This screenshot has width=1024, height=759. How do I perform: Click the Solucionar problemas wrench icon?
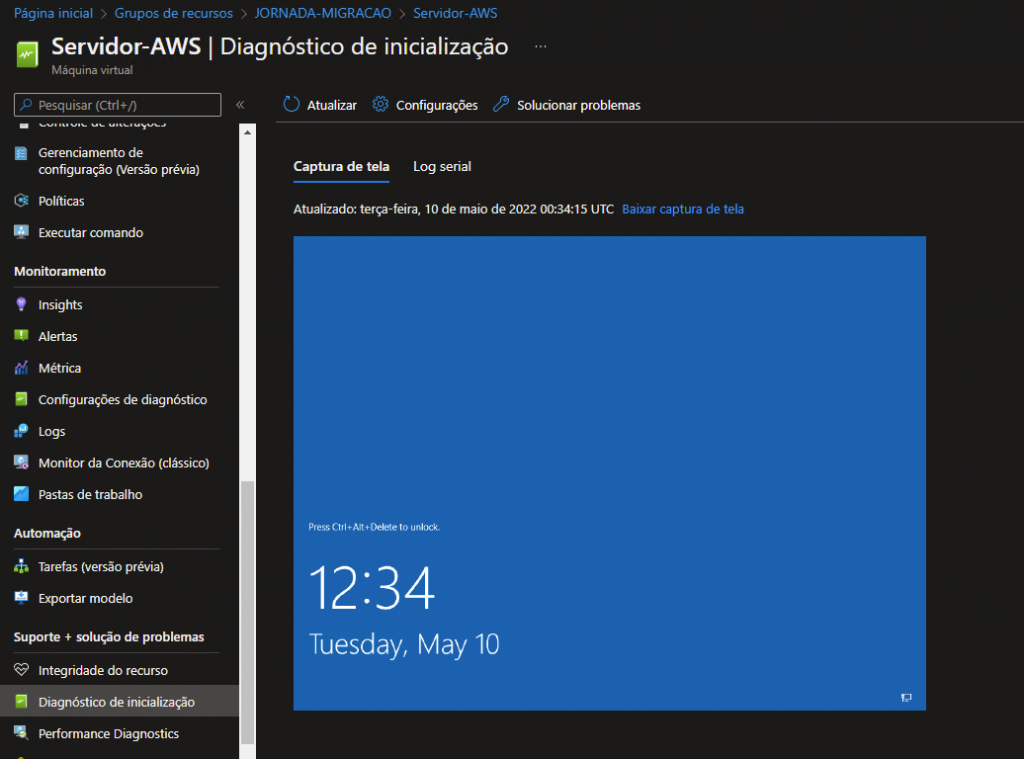pos(501,105)
